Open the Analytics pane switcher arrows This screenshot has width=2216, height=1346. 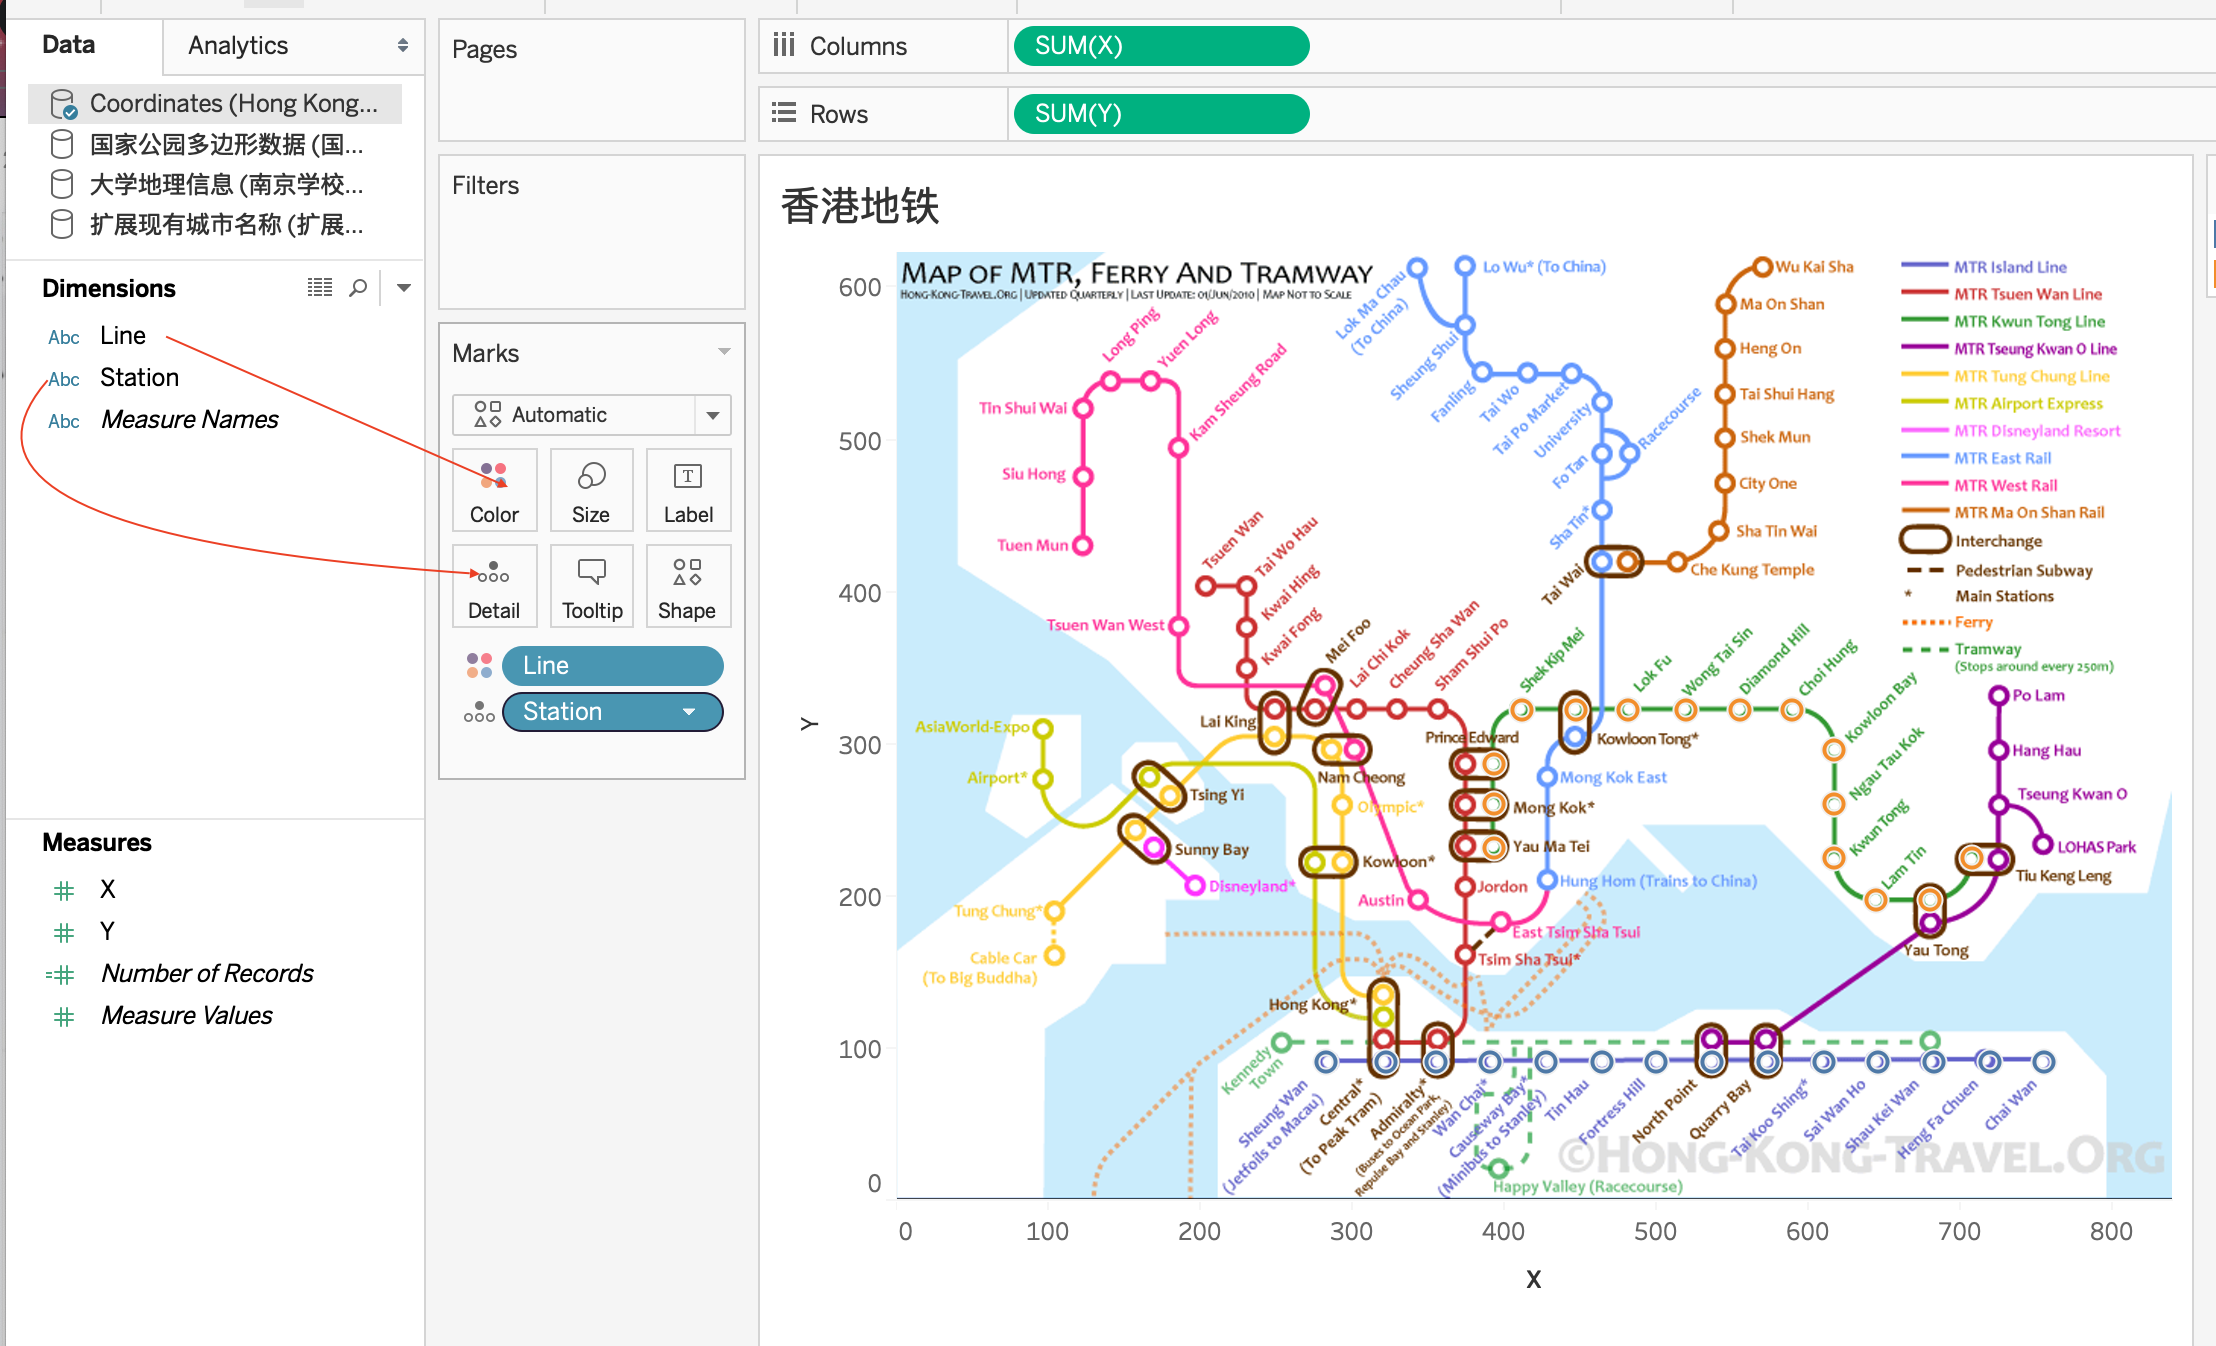pos(402,45)
